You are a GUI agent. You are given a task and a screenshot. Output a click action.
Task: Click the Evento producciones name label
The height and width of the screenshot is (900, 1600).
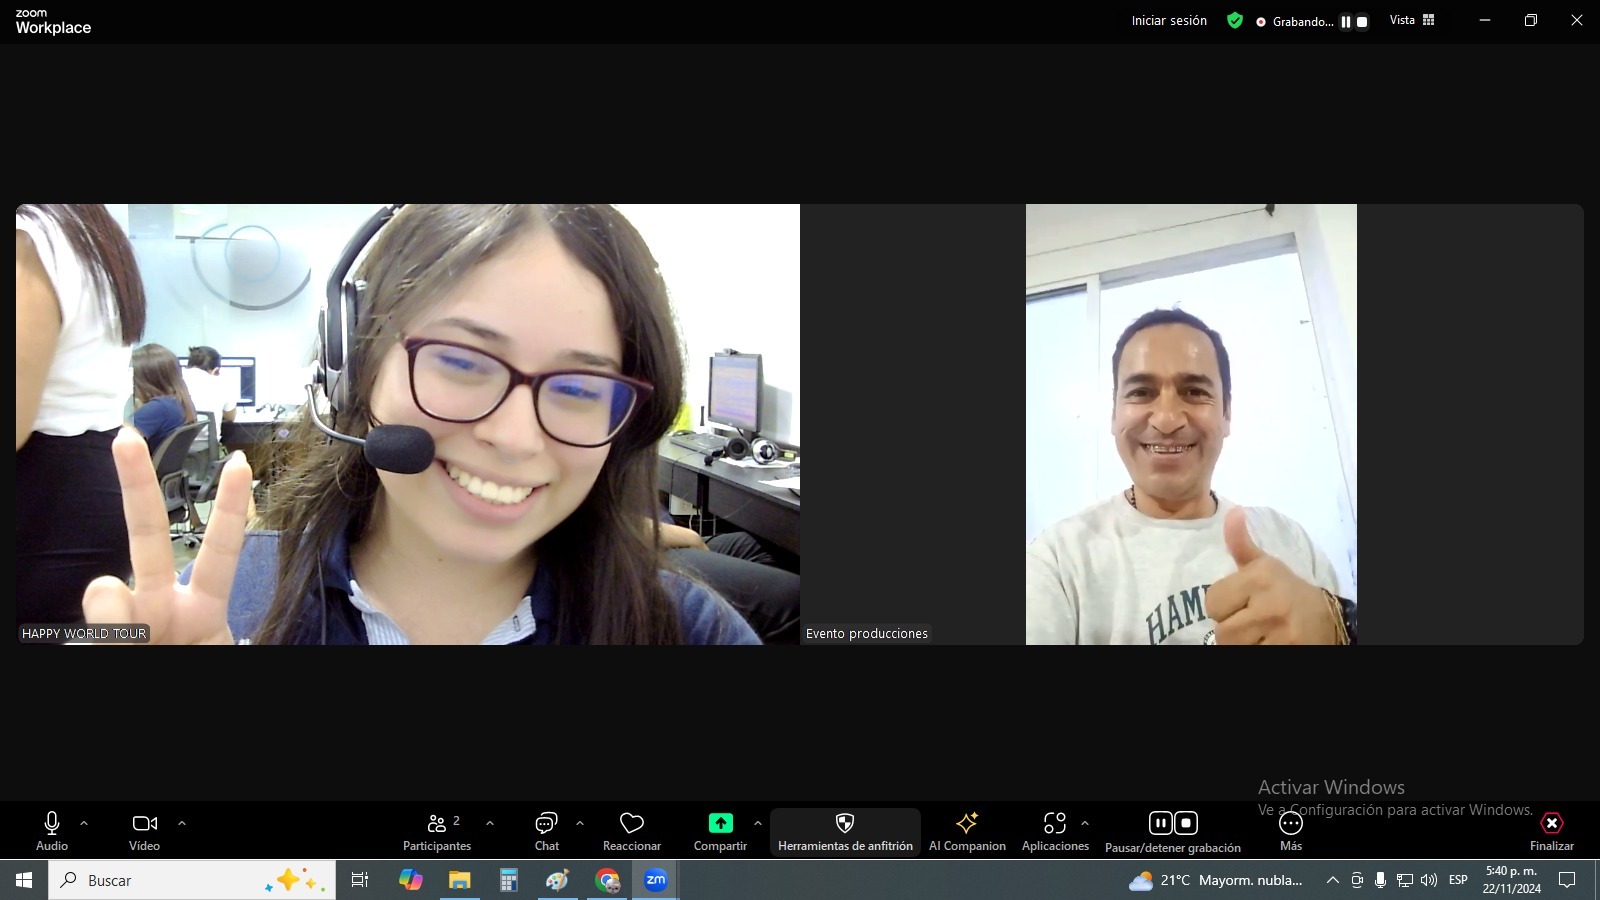click(x=867, y=633)
